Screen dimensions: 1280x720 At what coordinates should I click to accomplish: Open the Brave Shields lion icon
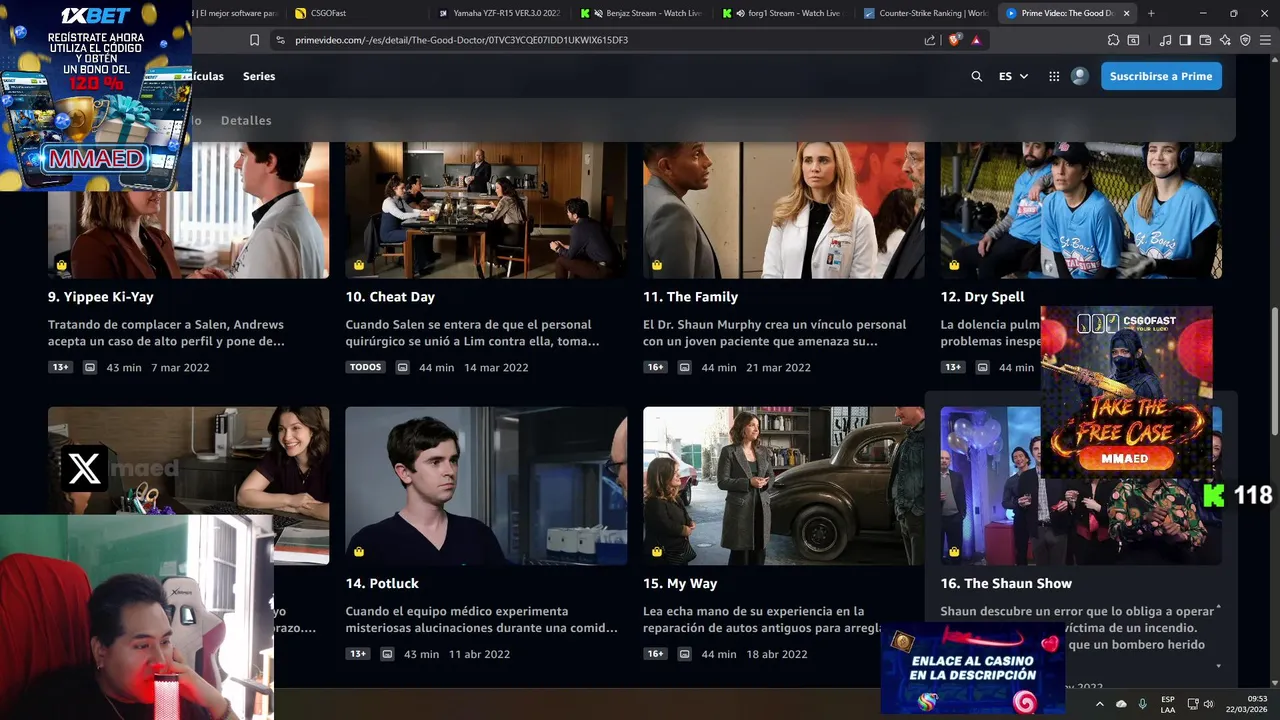point(954,40)
